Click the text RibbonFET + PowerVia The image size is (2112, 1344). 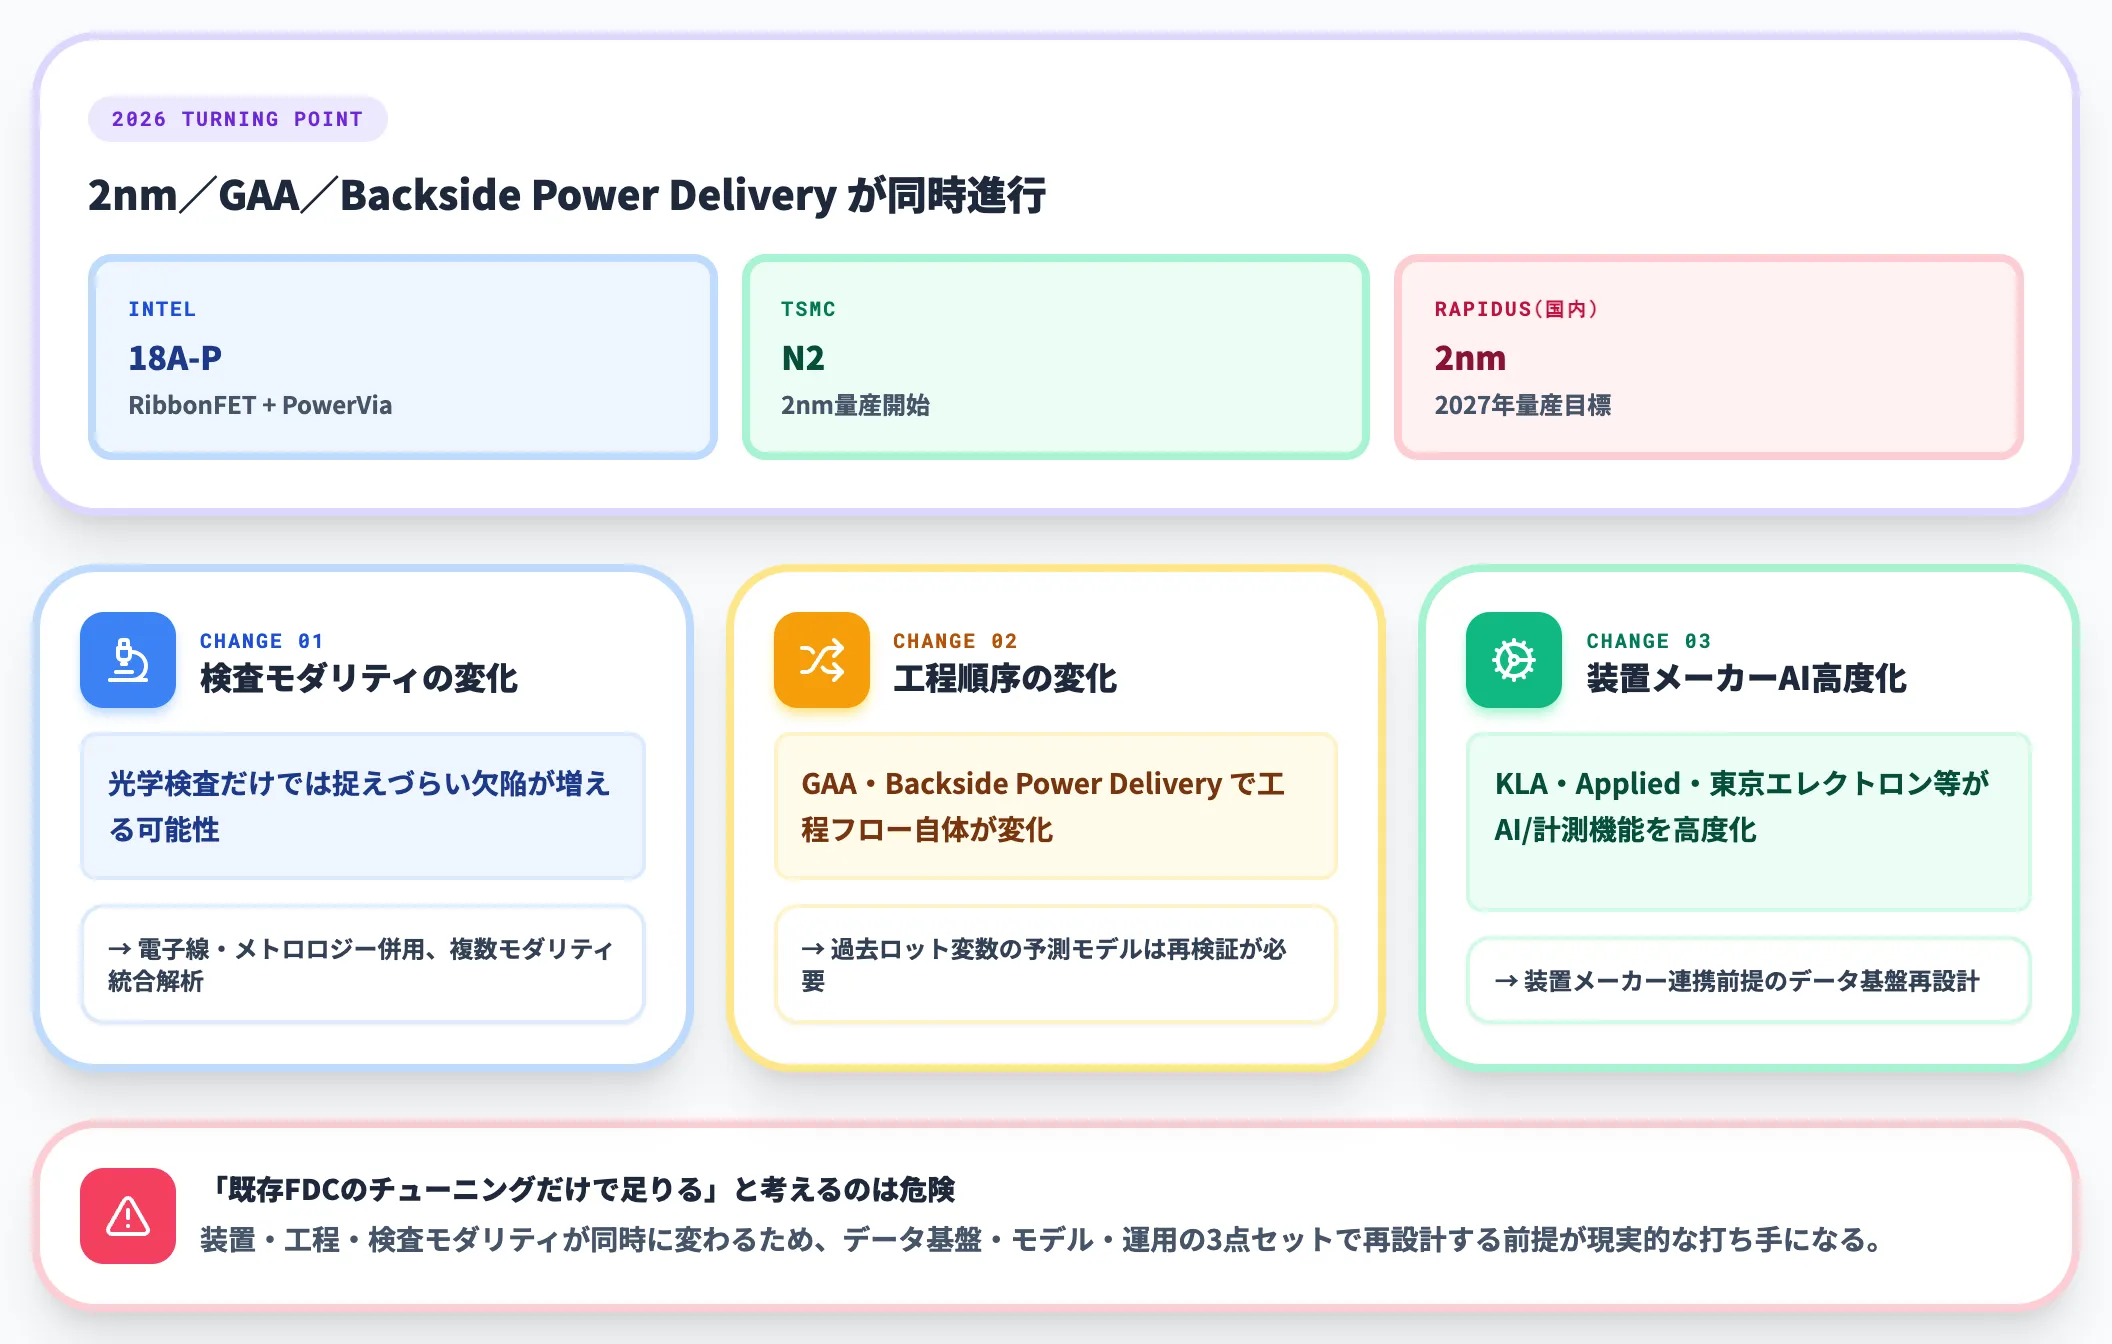260,405
